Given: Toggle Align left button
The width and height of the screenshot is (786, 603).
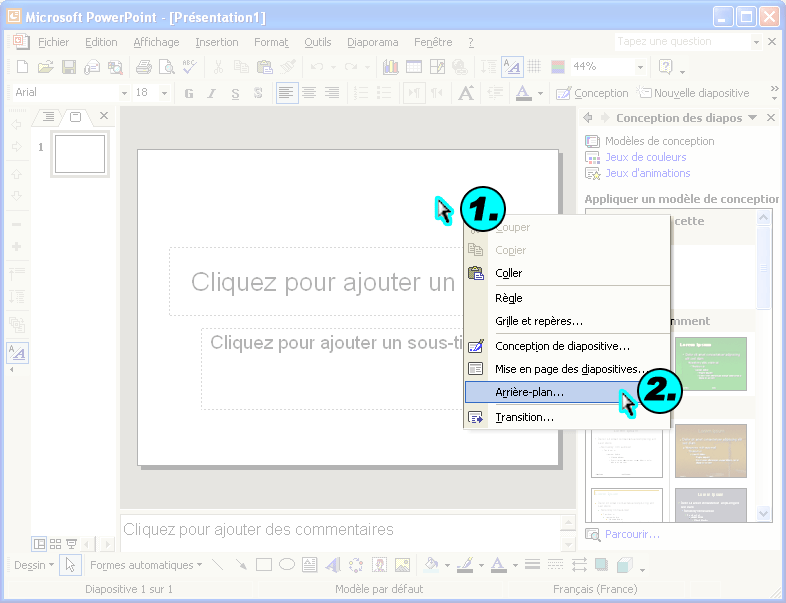Looking at the screenshot, I should [x=287, y=93].
